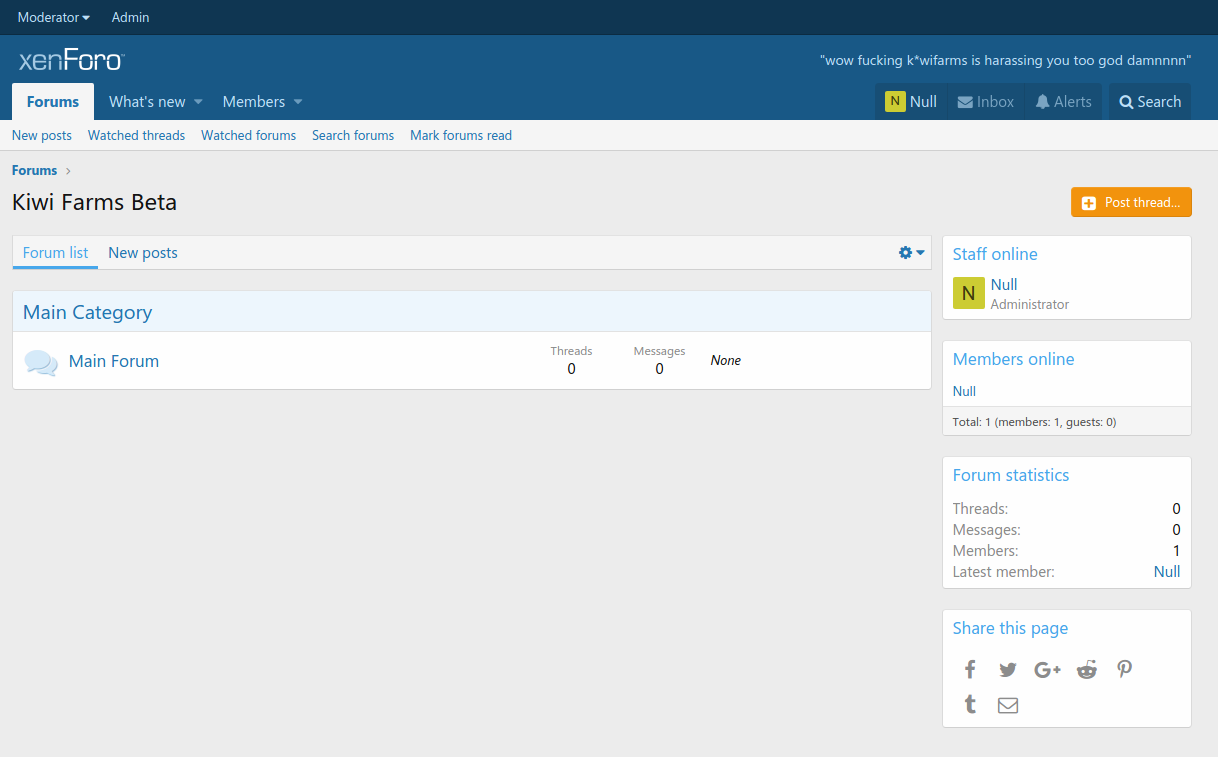Open the gear settings dropdown
Image resolution: width=1218 pixels, height=757 pixels.
(x=911, y=253)
